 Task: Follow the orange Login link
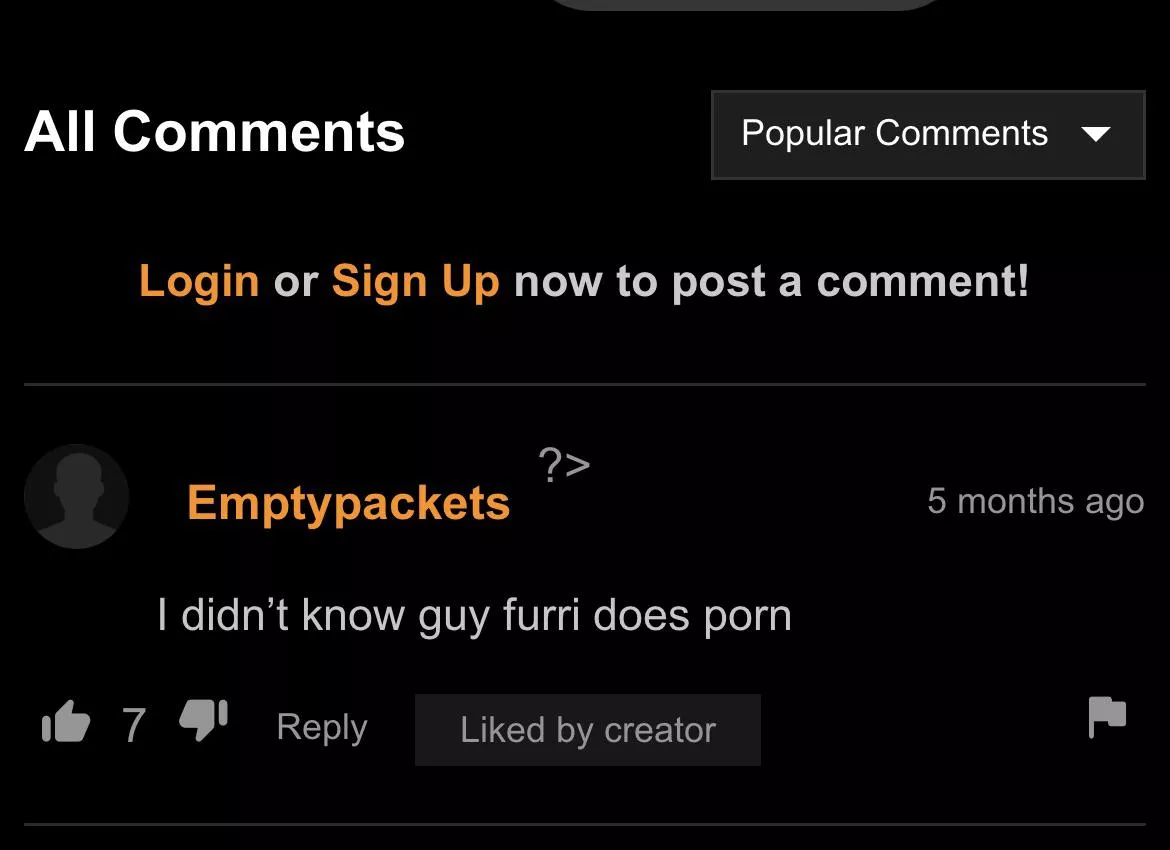pyautogui.click(x=198, y=282)
